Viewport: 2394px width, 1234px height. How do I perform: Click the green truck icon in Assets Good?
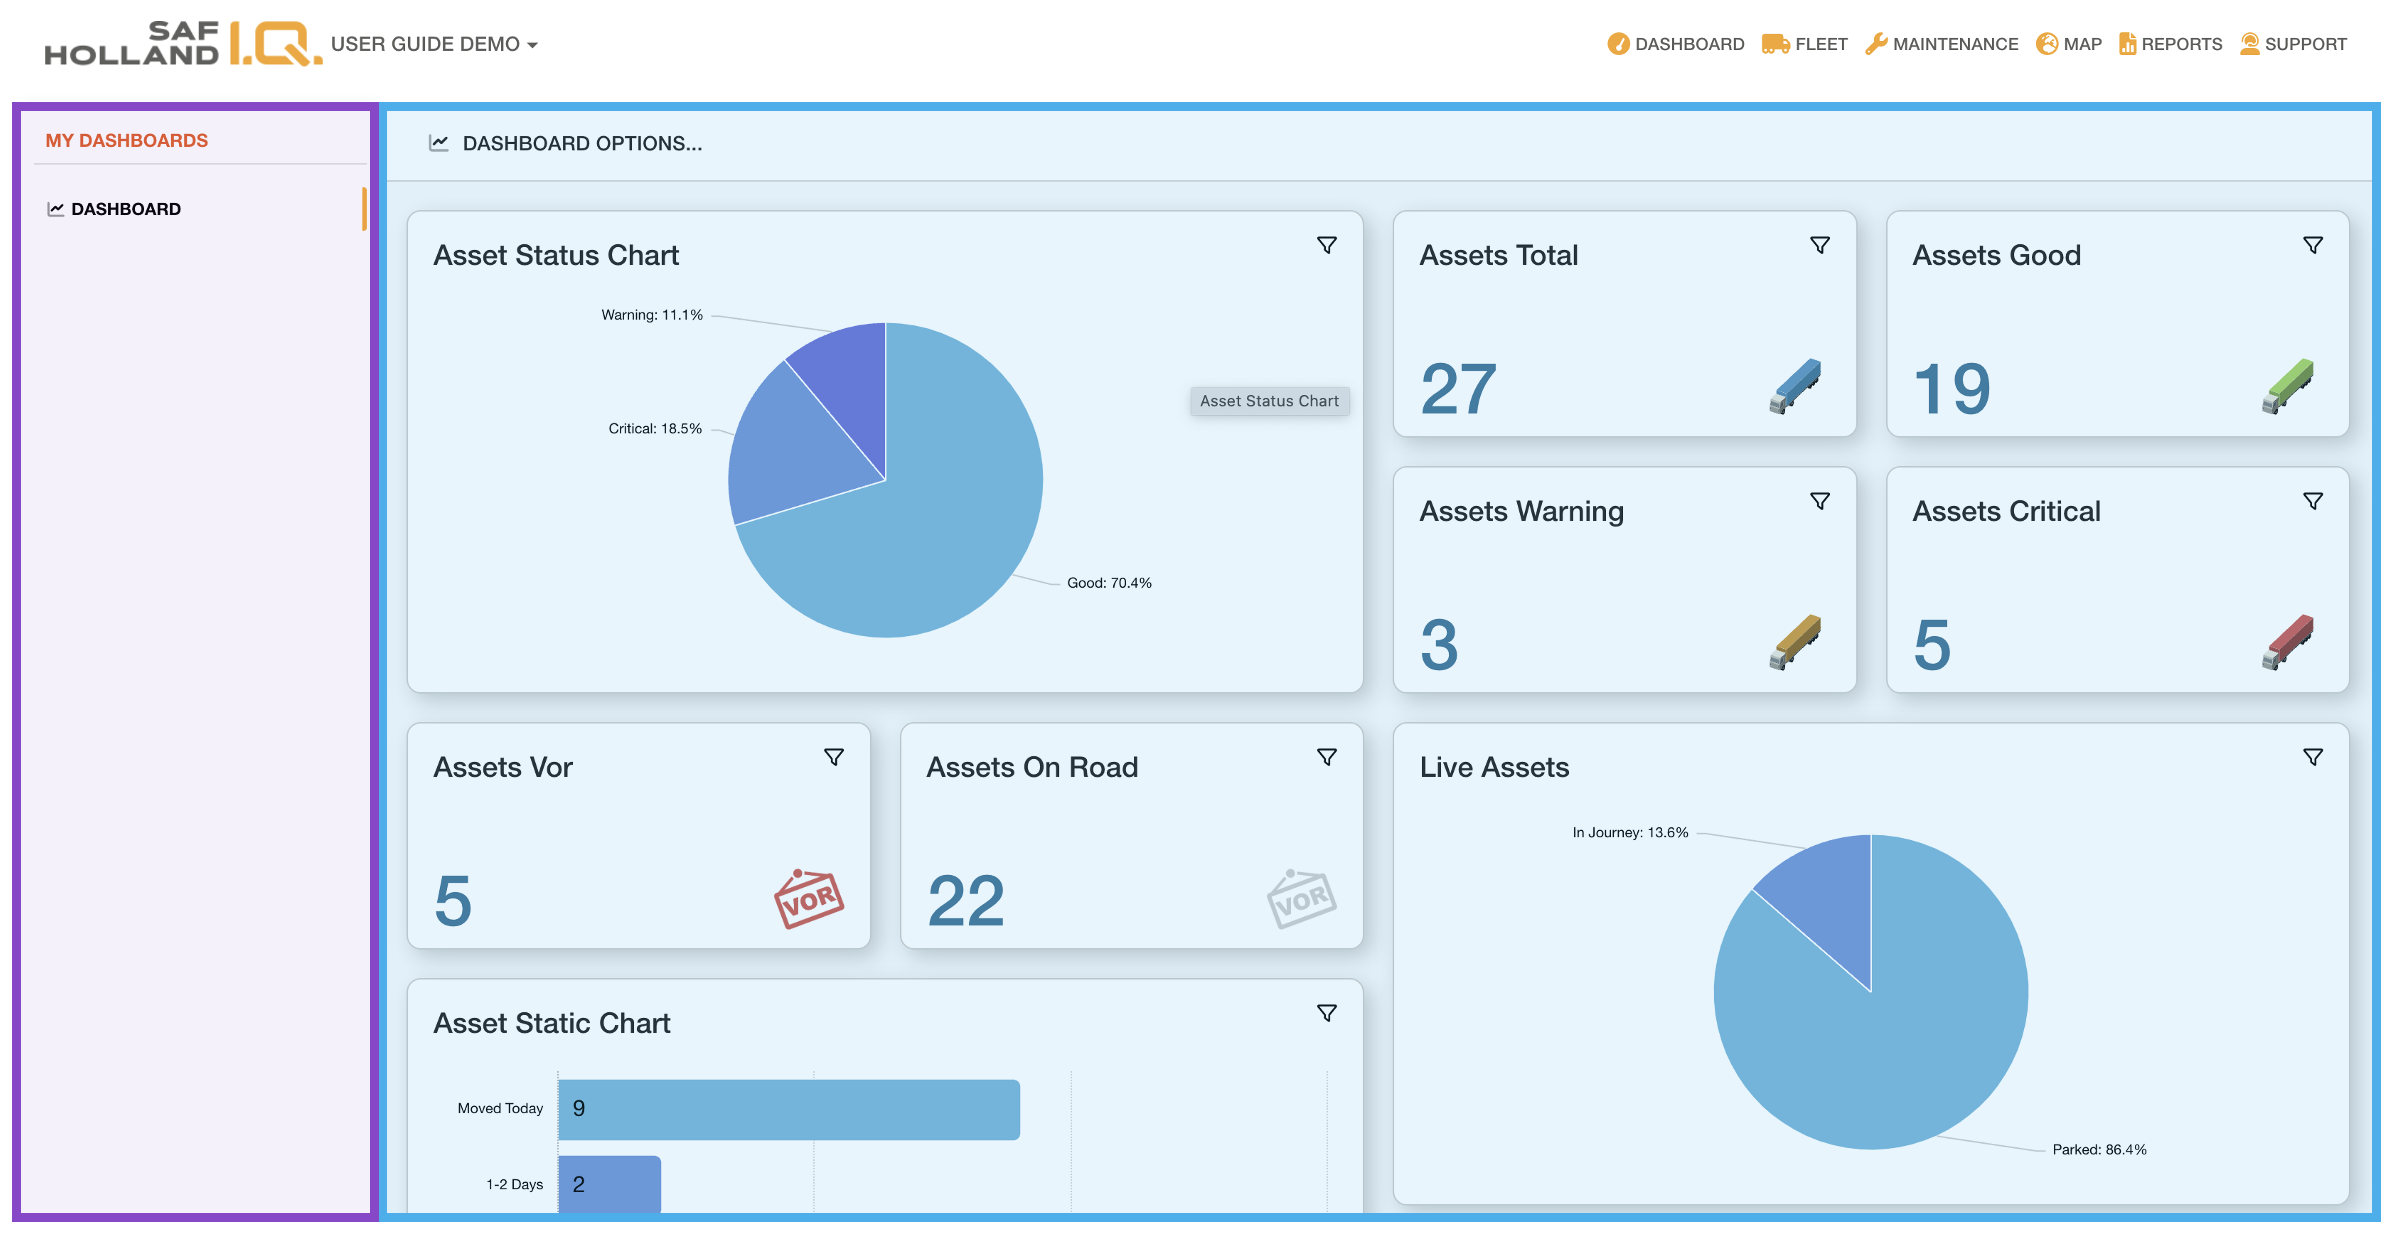coord(2288,385)
